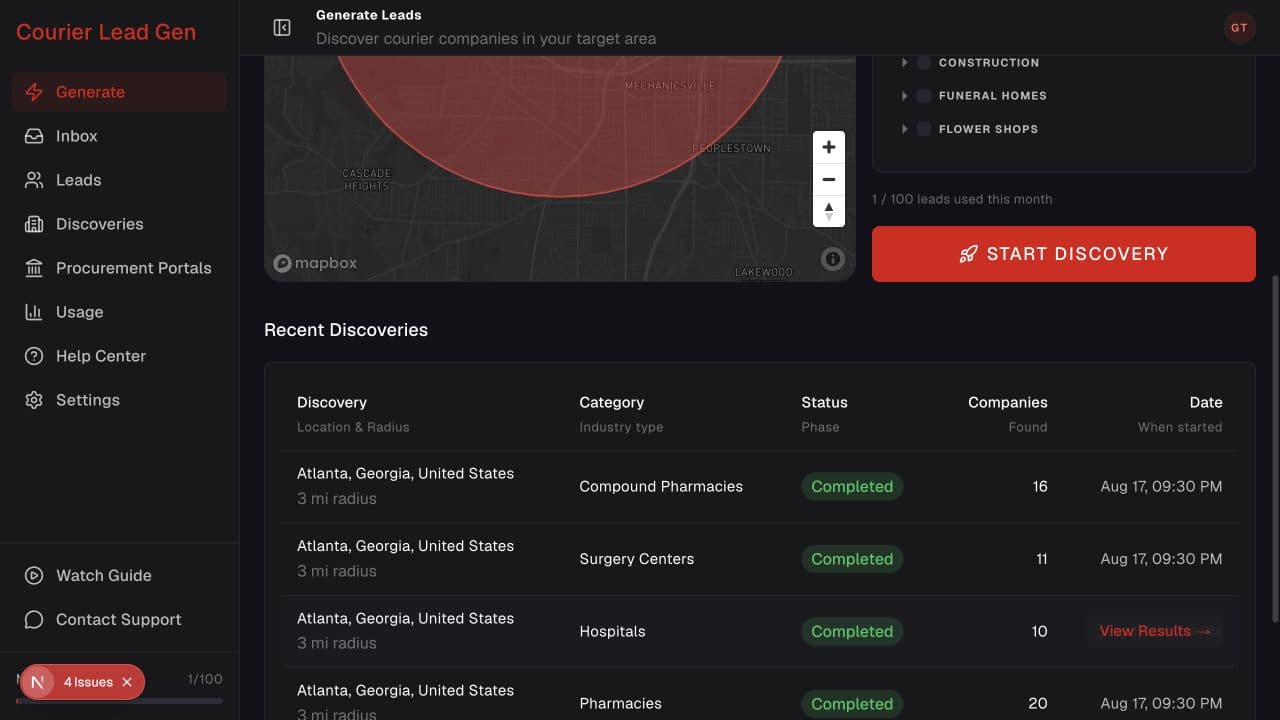This screenshot has width=1280, height=720.
Task: Zoom in on the map
Action: pyautogui.click(x=829, y=148)
